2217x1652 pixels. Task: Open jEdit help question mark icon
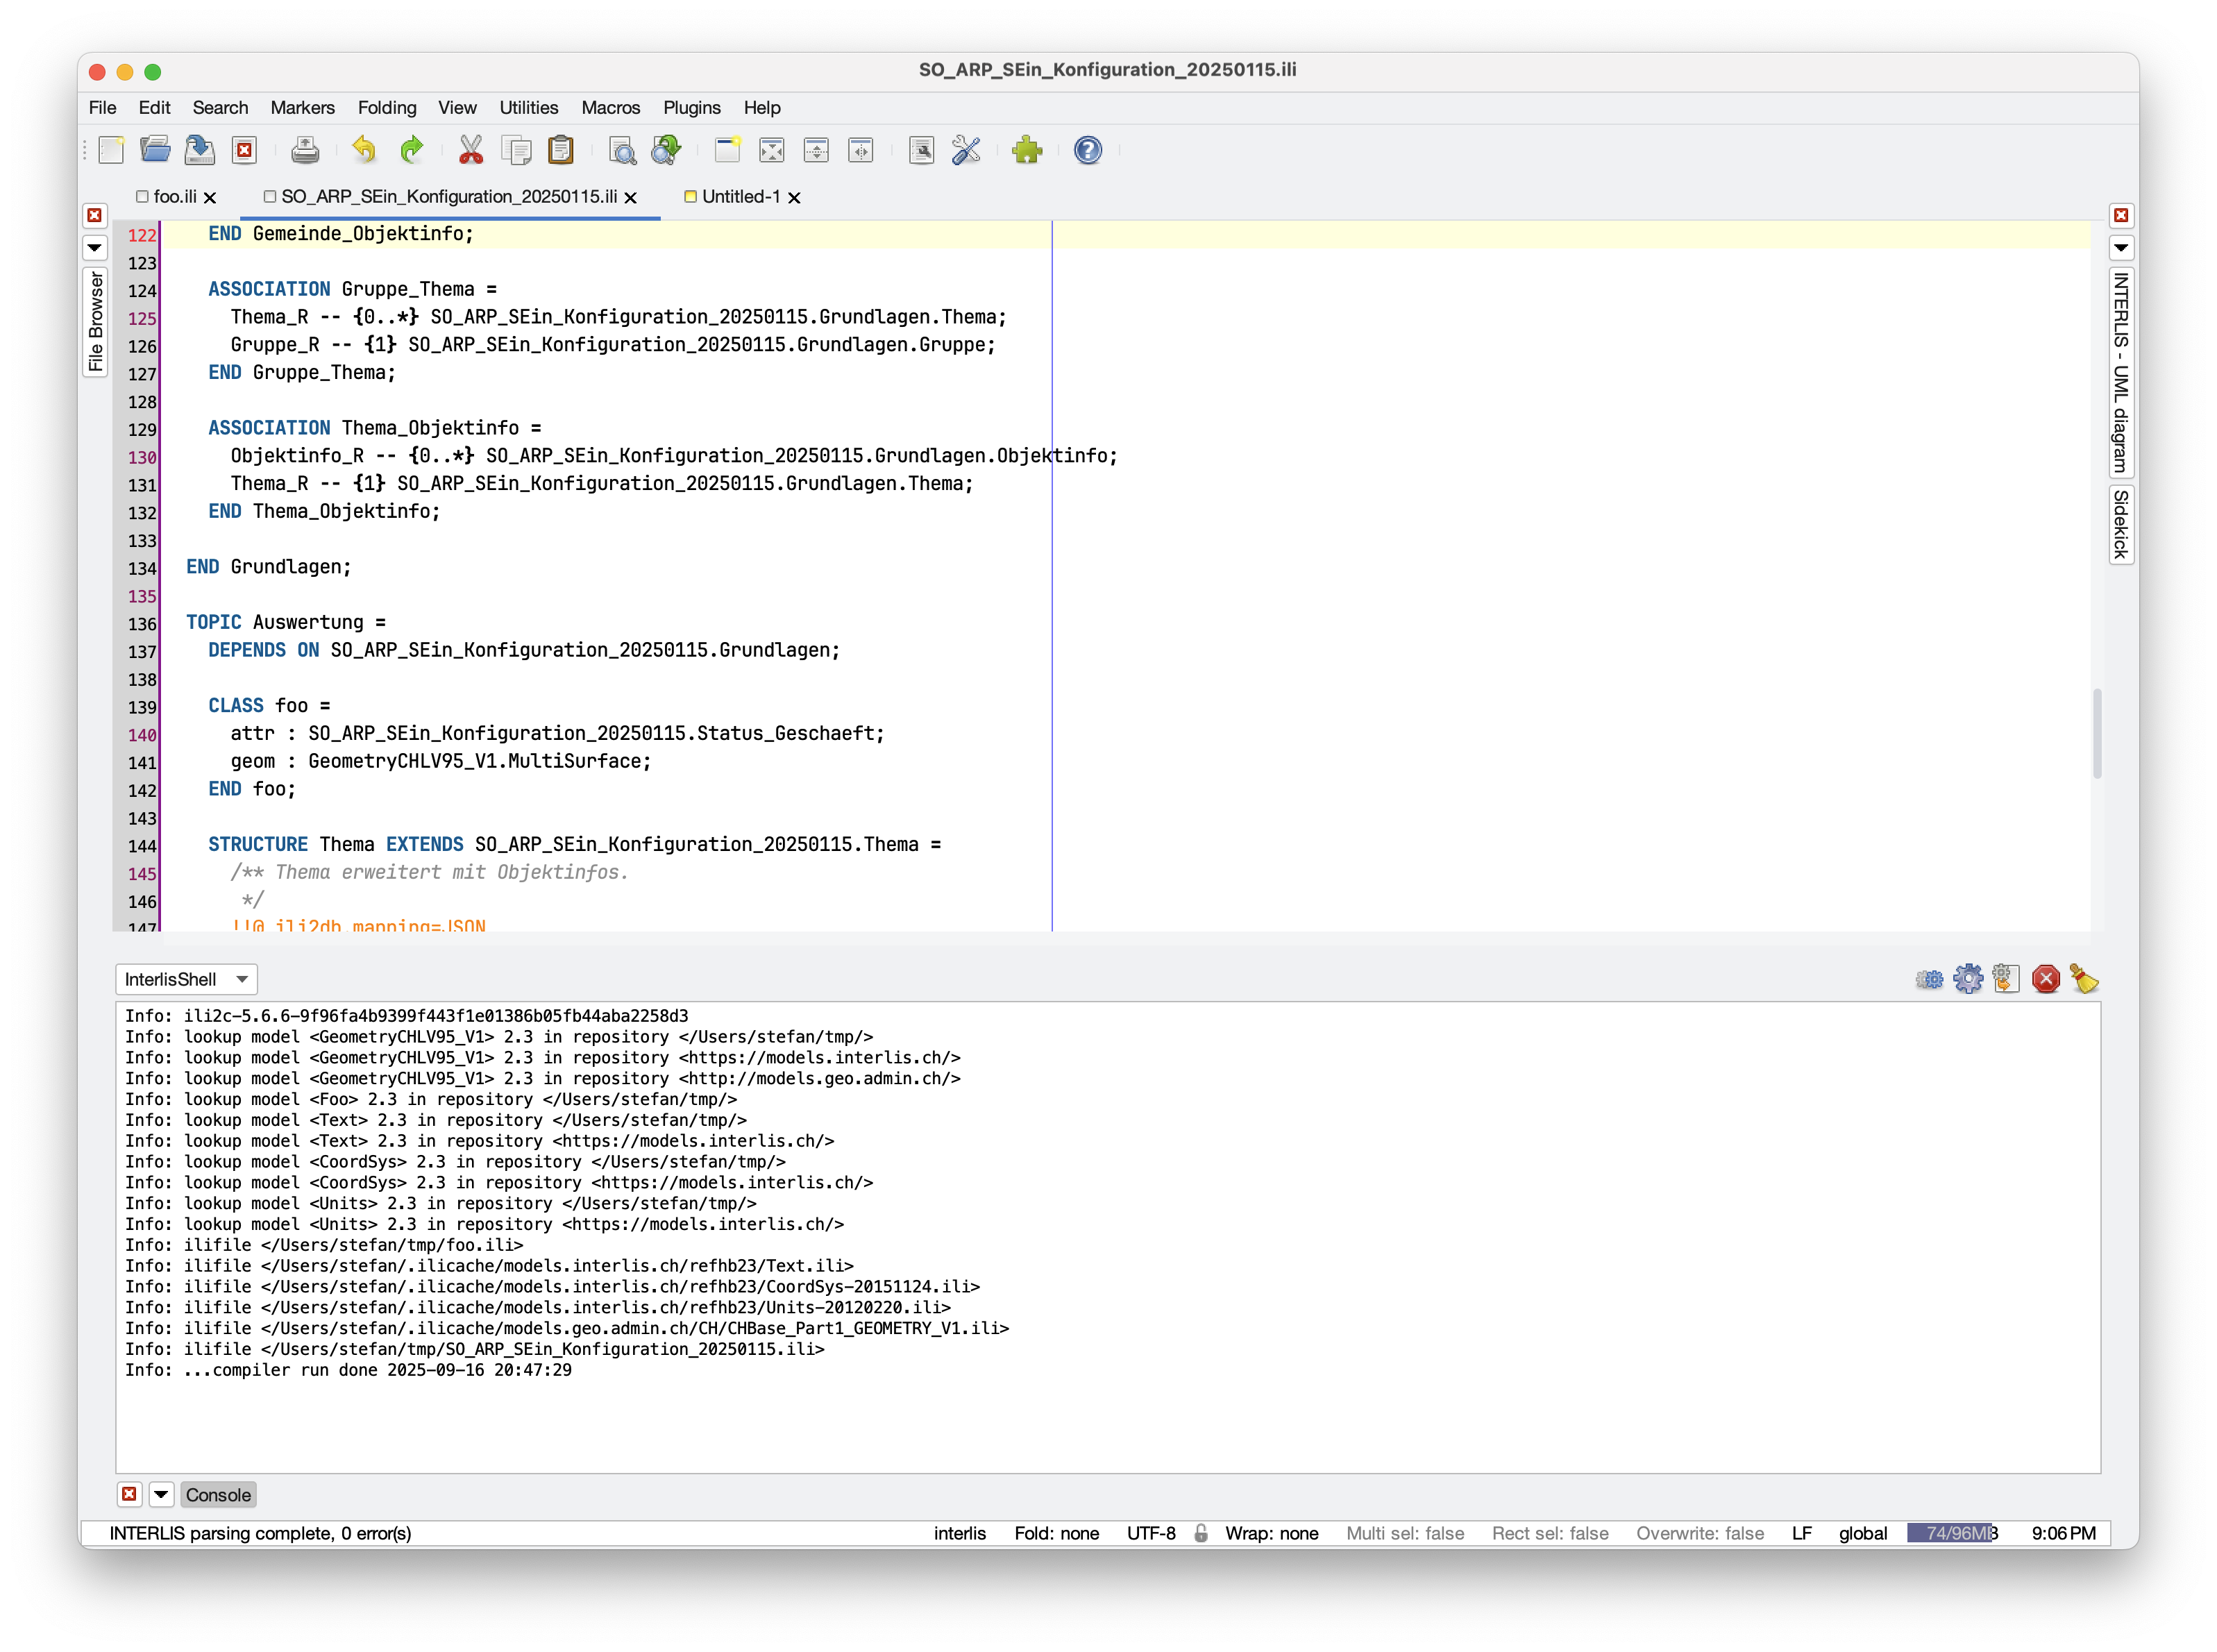1087,150
